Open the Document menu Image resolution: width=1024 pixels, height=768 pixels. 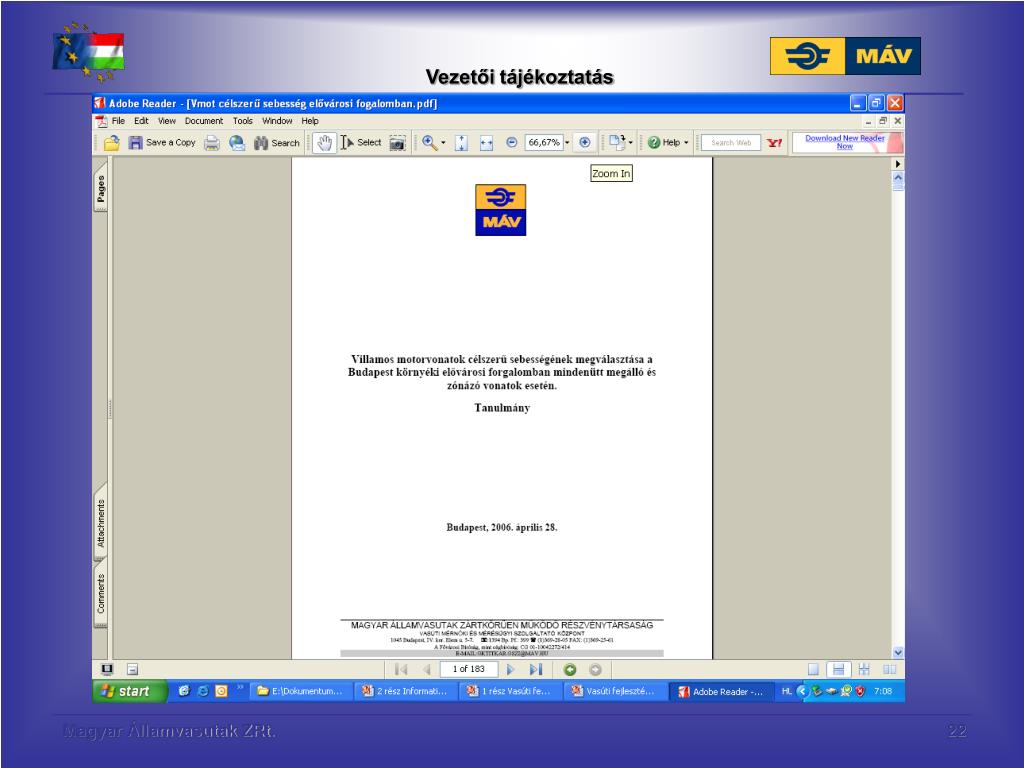pyautogui.click(x=204, y=121)
